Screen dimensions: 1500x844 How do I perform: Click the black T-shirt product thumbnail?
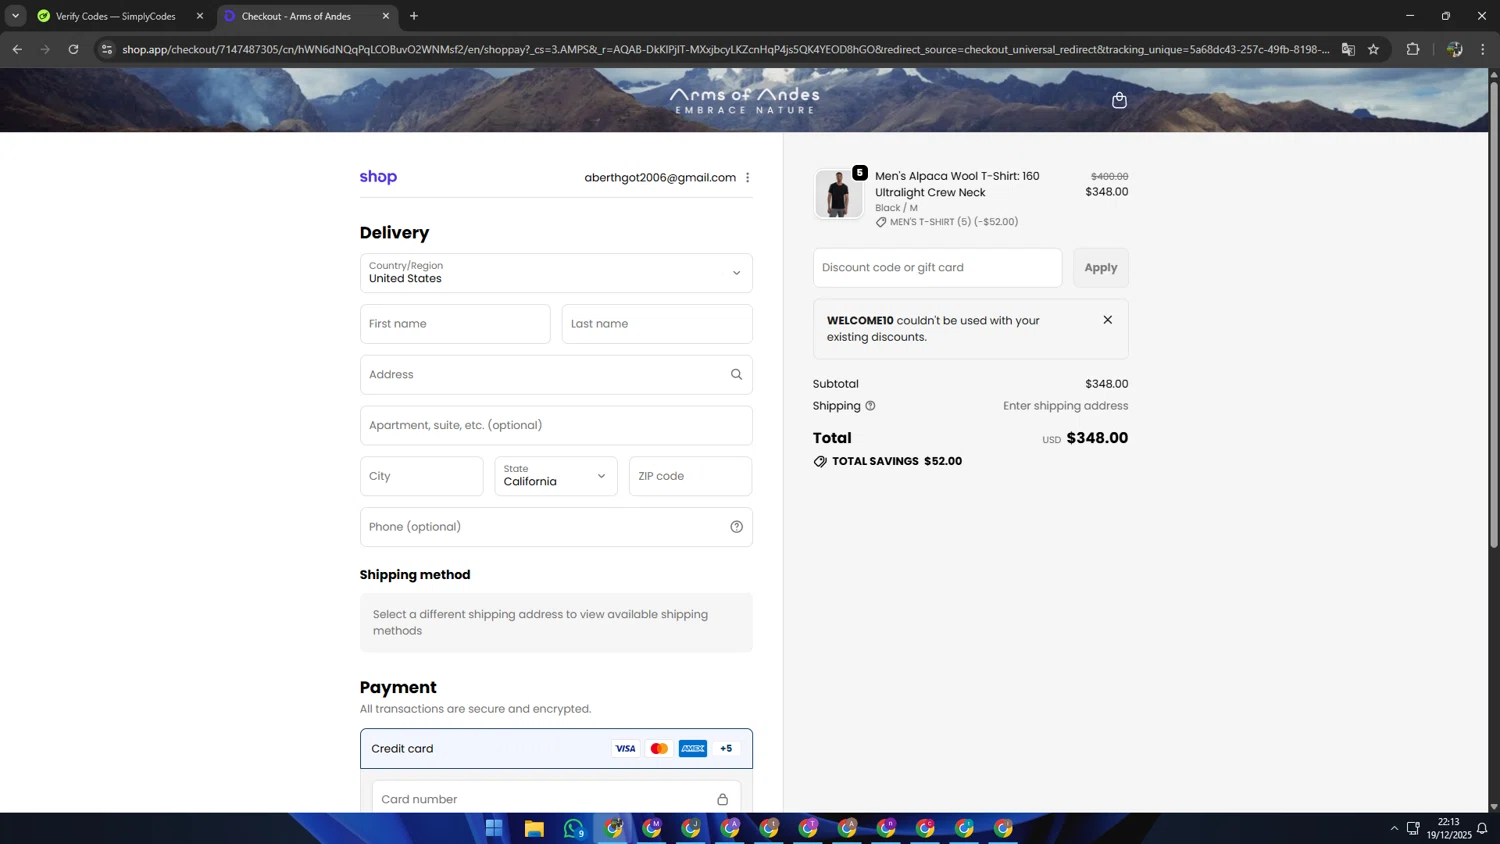838,194
